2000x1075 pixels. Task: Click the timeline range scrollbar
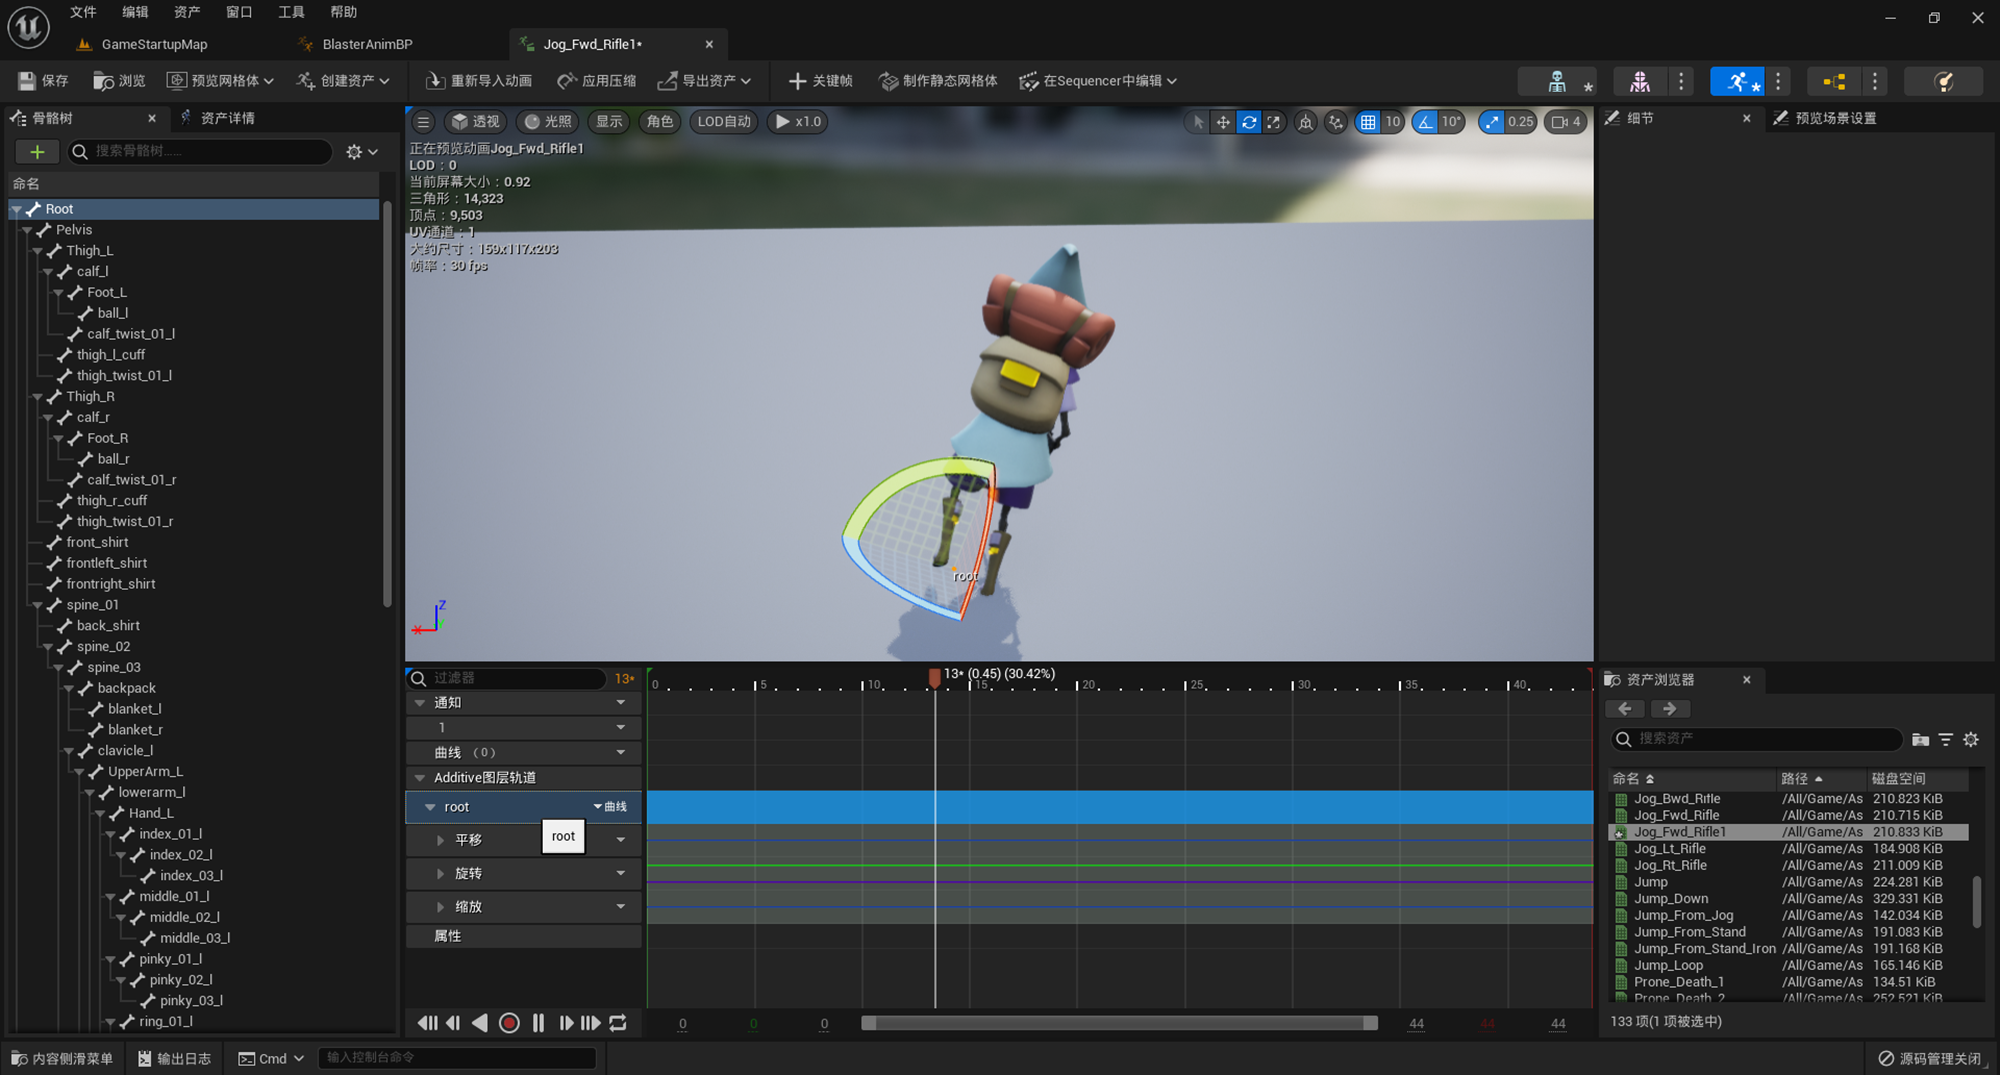pos(1119,1023)
